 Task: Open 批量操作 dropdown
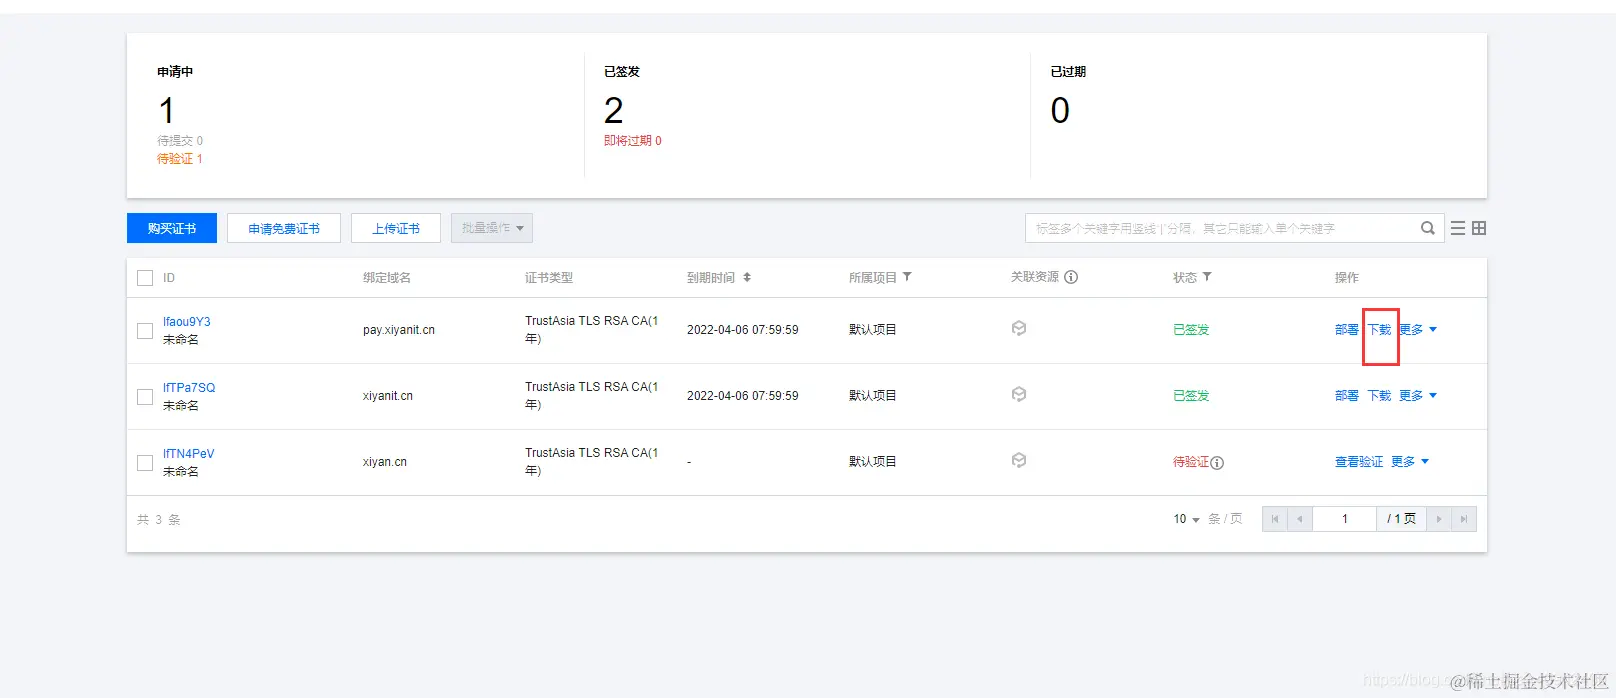point(492,228)
